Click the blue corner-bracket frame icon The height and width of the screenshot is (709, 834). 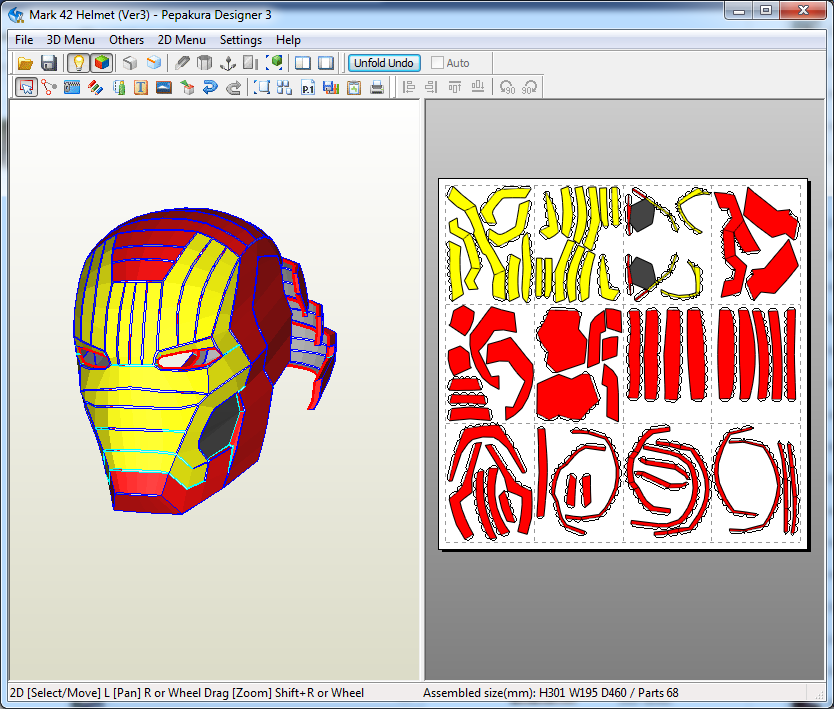point(262,87)
